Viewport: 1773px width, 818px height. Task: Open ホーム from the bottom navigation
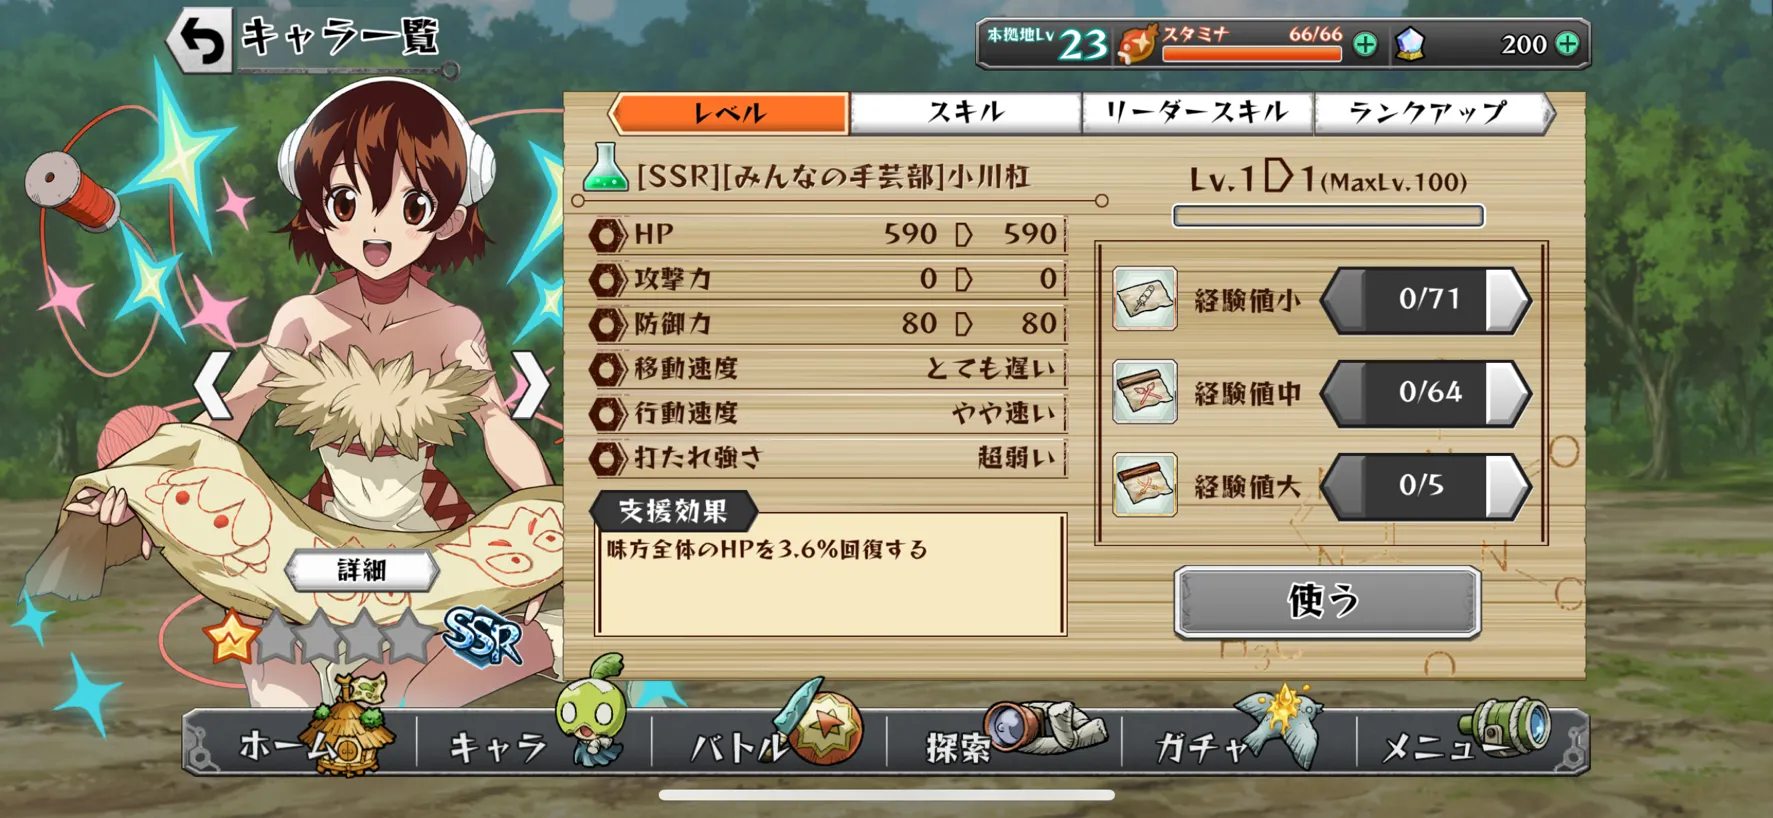click(x=300, y=742)
